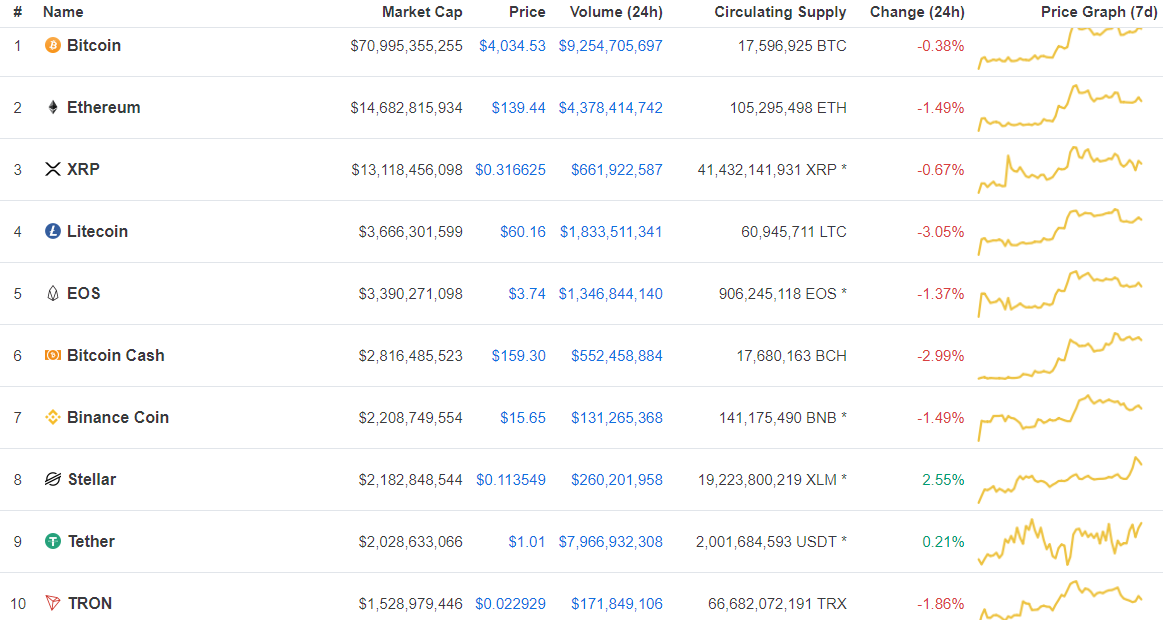Click the Tether logo icon
1163x620 pixels.
(53, 541)
